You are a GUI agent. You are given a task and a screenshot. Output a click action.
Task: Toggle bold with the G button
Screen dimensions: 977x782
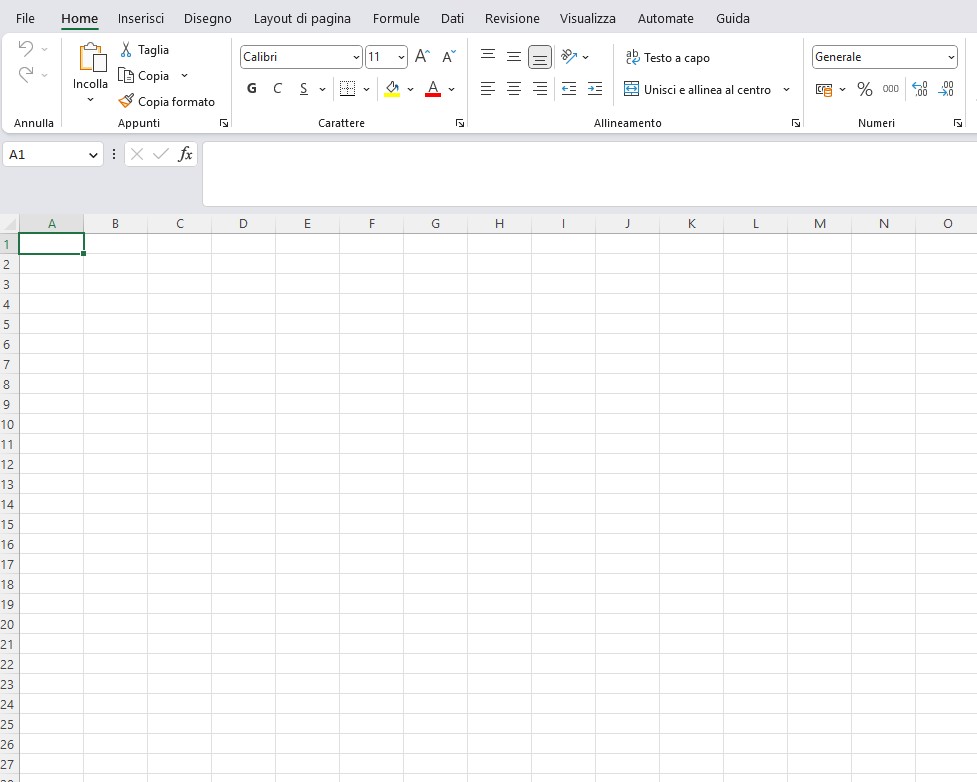(x=251, y=89)
